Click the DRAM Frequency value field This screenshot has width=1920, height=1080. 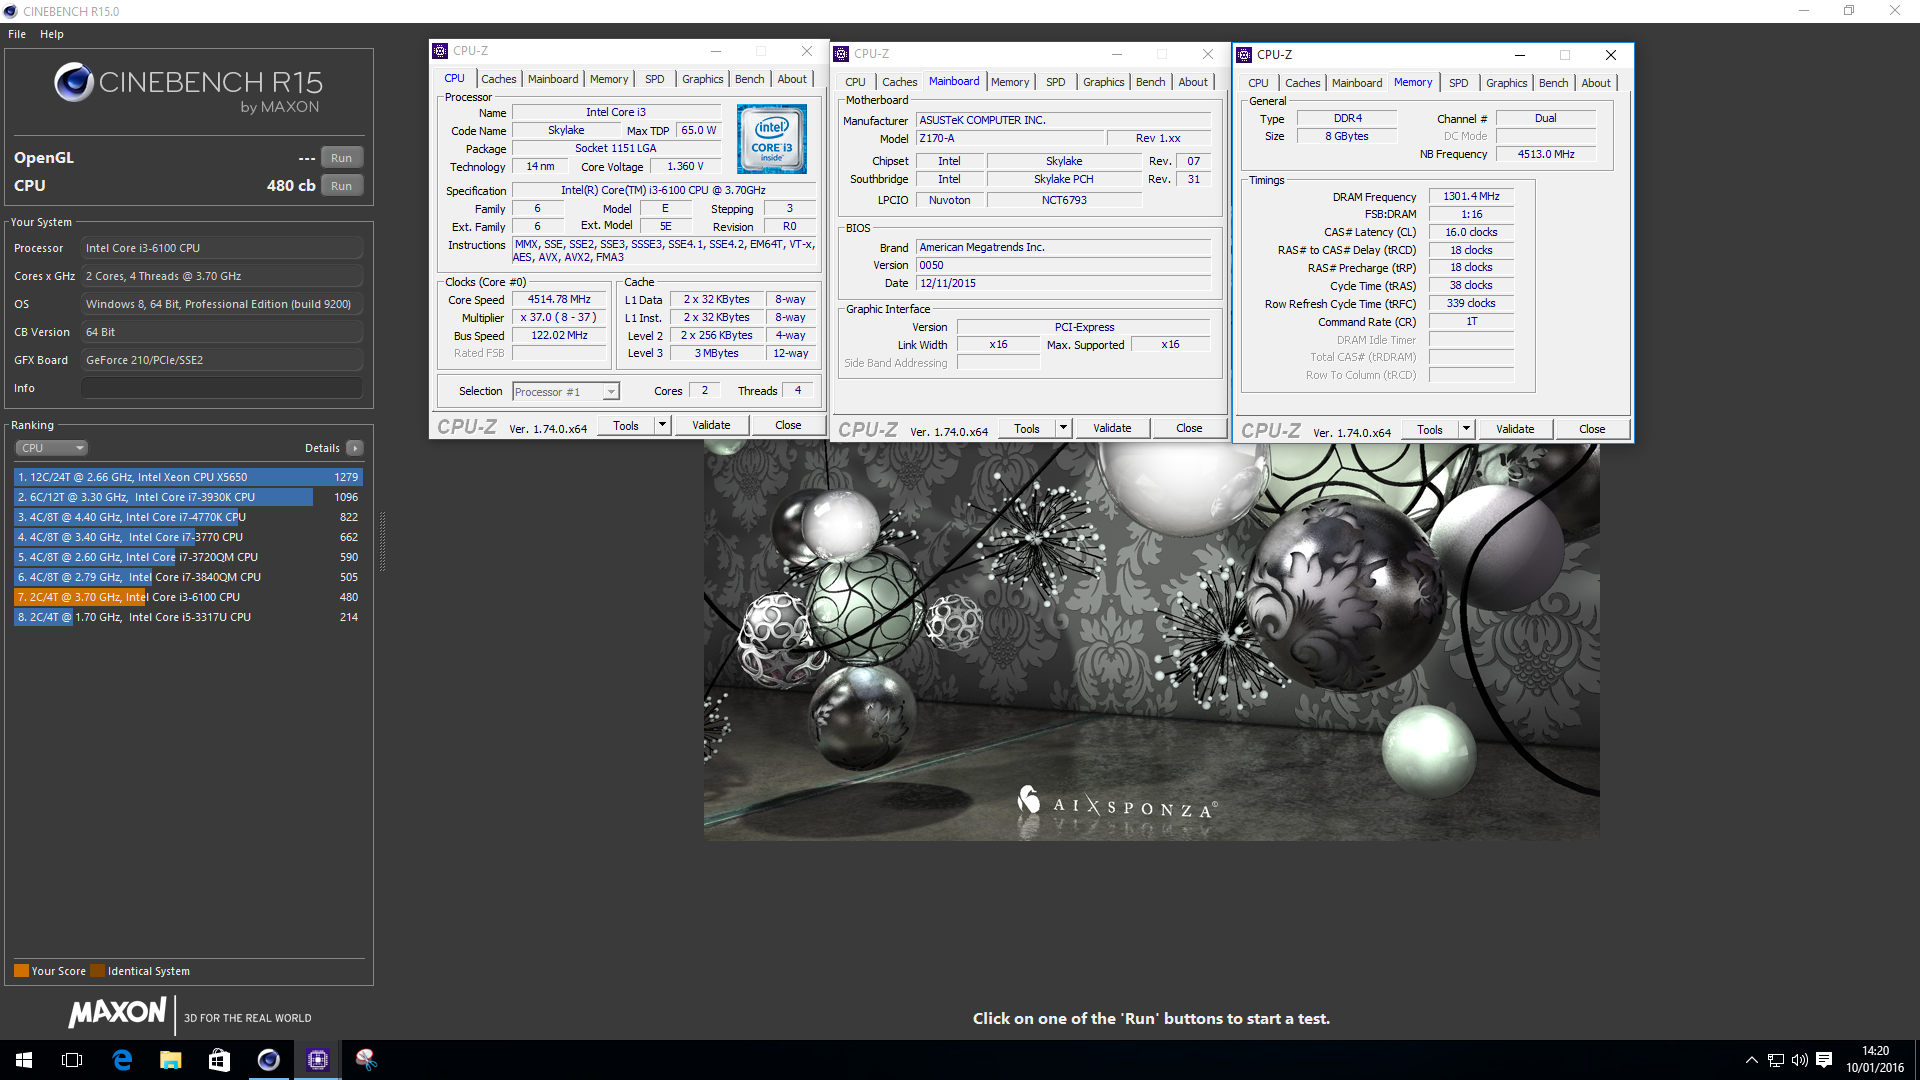click(1471, 196)
